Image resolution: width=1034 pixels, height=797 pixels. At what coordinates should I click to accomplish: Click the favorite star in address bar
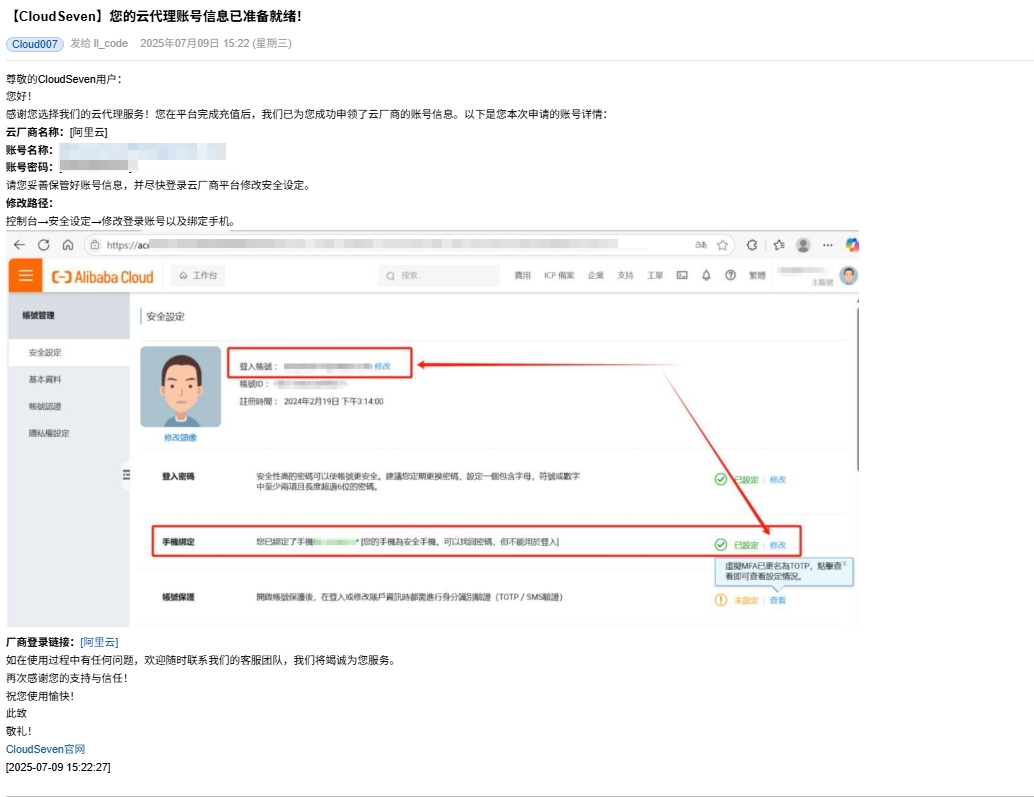[x=723, y=245]
